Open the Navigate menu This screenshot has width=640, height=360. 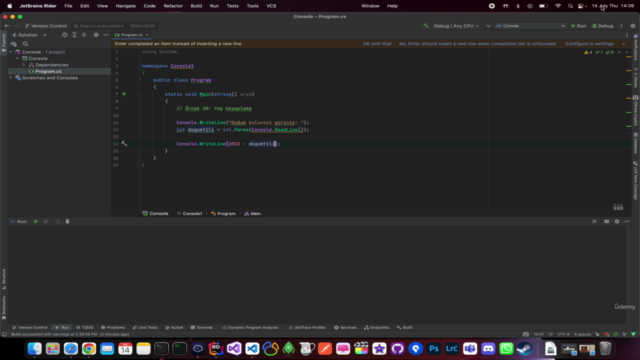click(x=126, y=6)
